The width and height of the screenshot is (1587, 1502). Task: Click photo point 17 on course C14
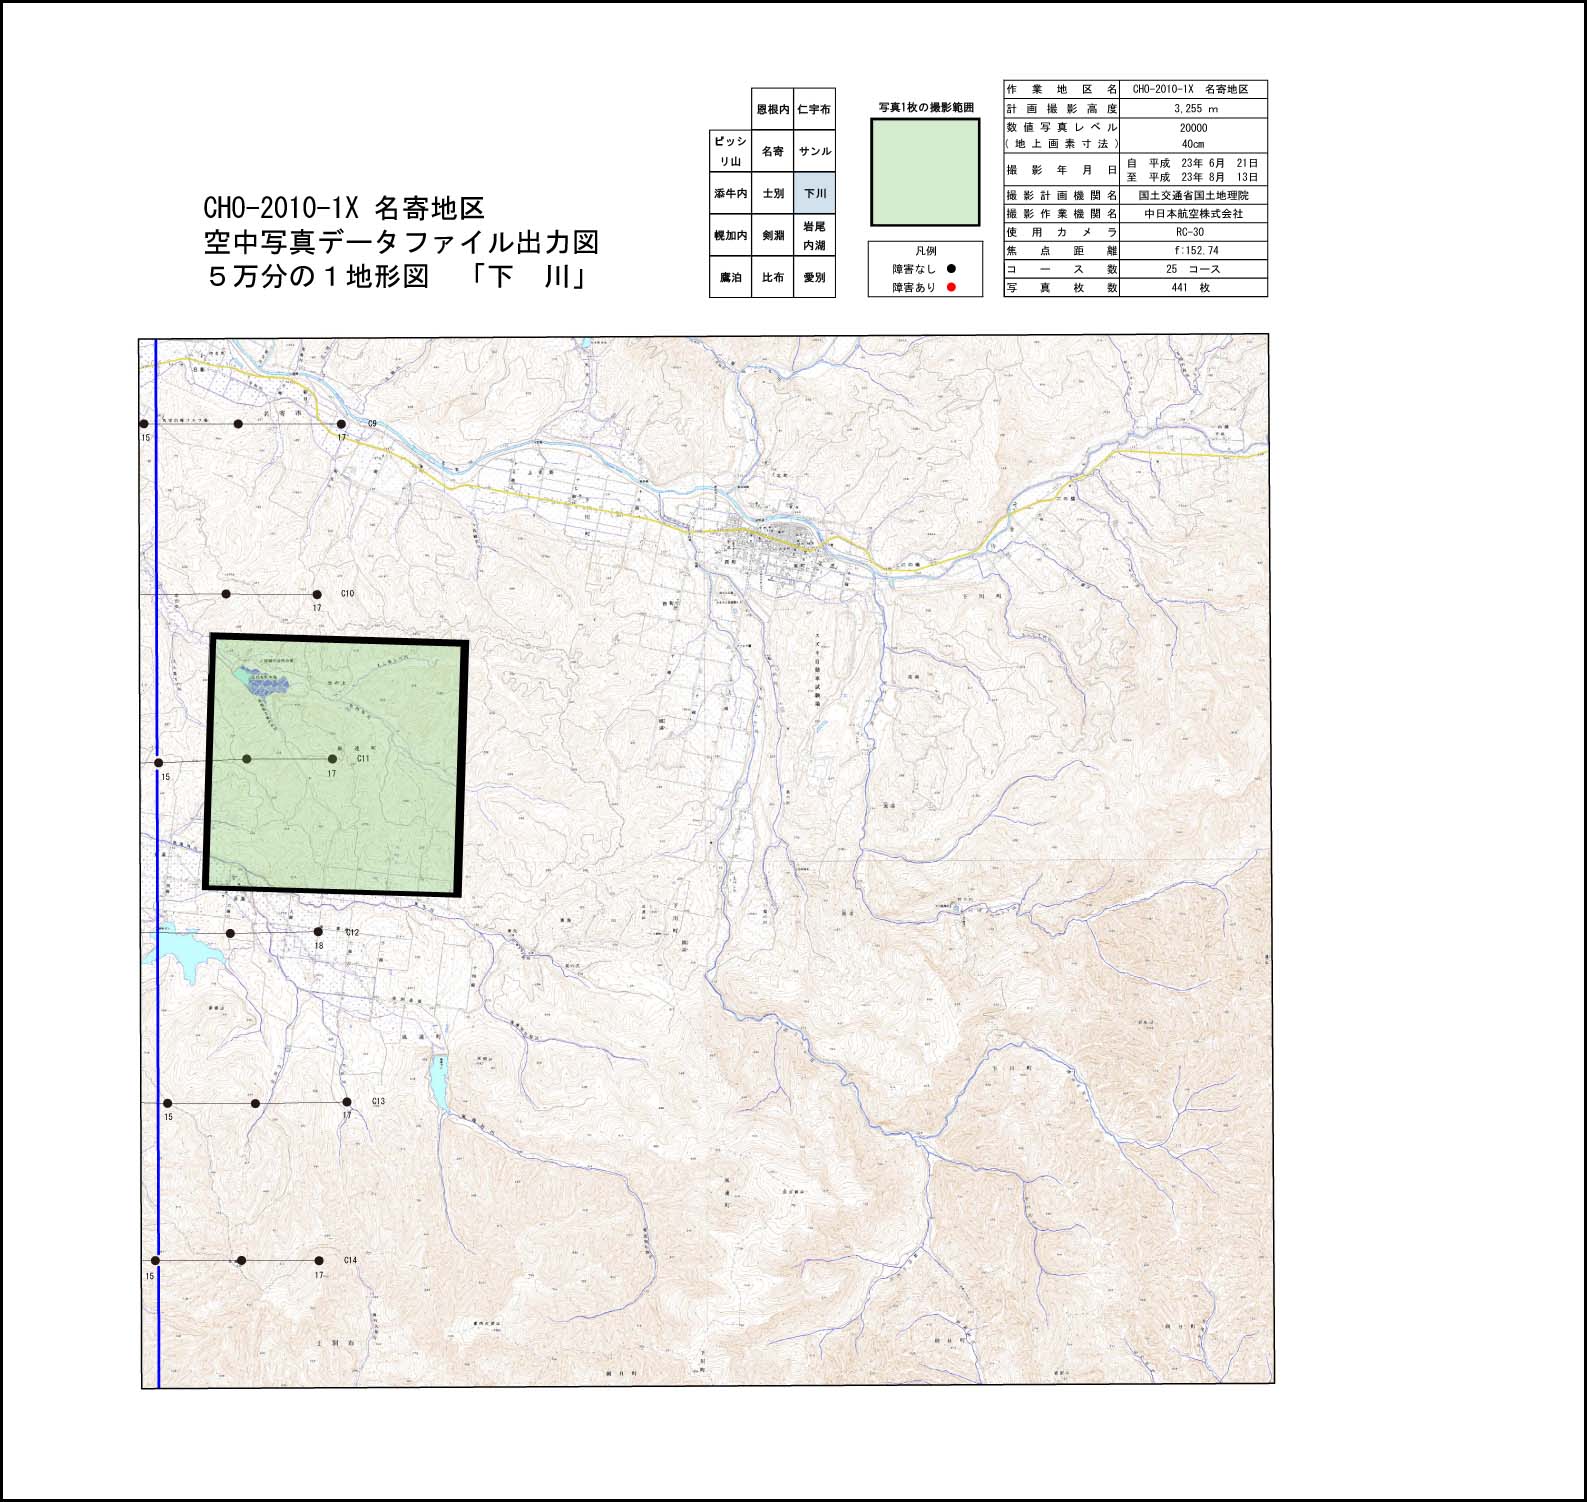click(x=319, y=1261)
